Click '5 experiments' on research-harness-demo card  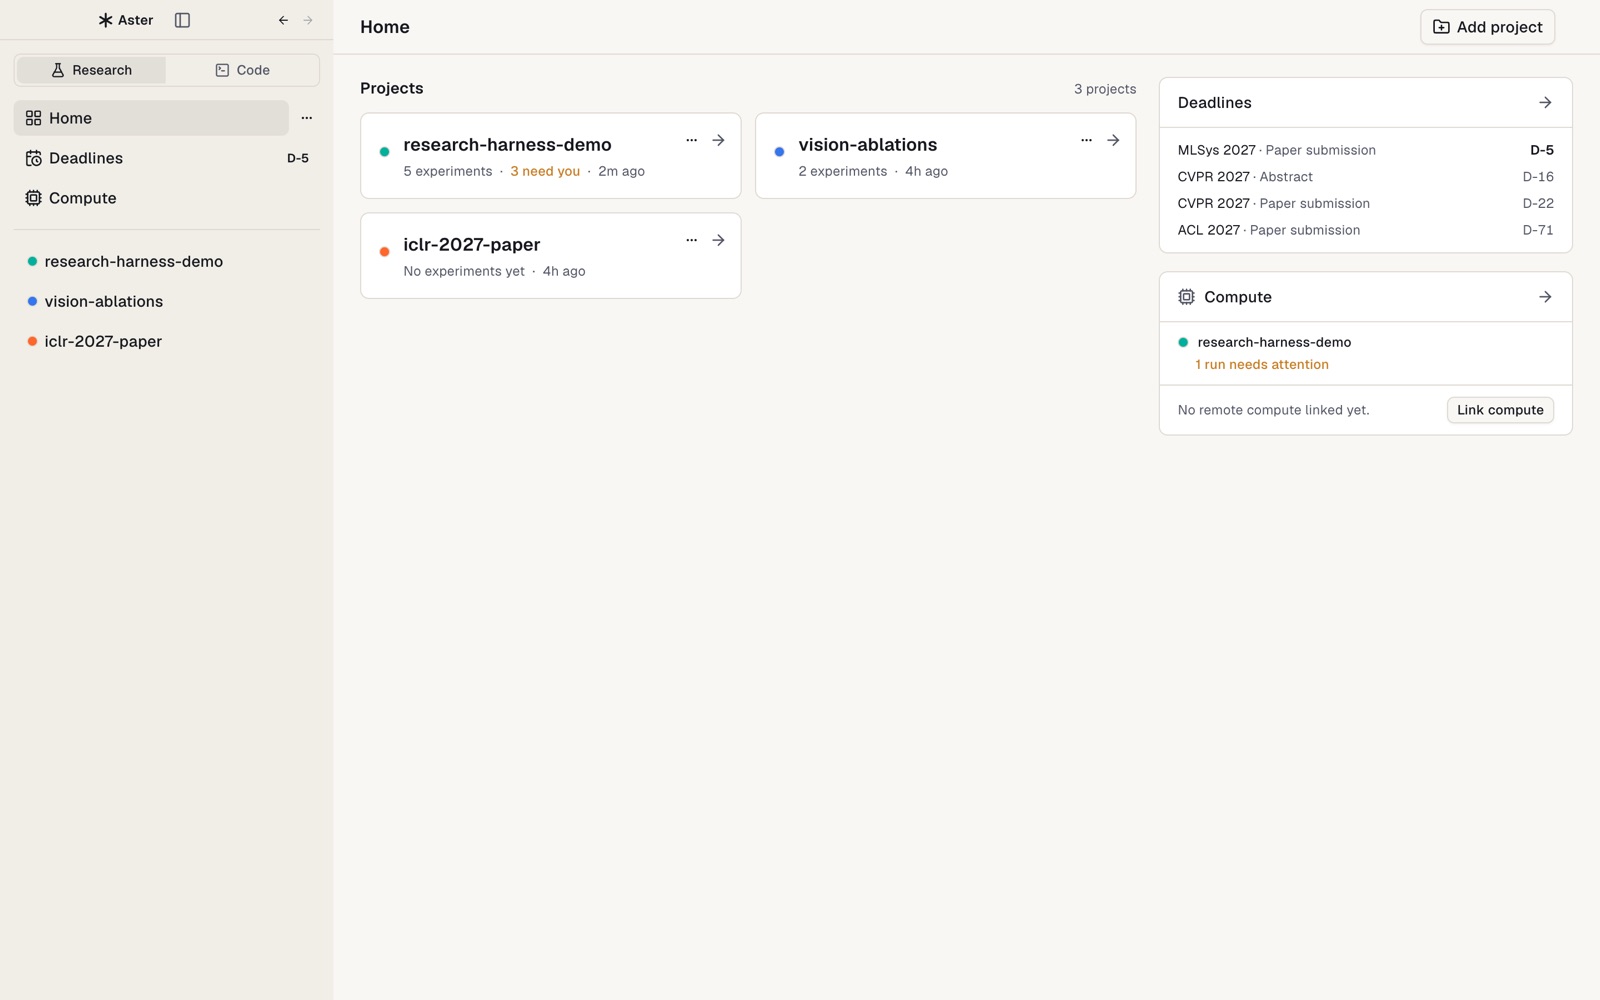click(448, 171)
